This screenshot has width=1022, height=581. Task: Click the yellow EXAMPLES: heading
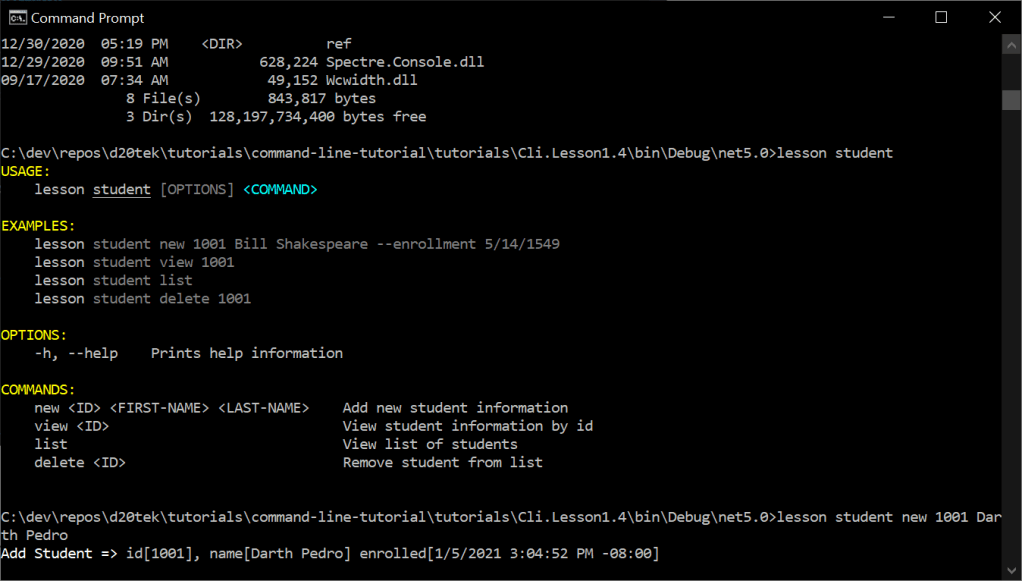pos(38,226)
